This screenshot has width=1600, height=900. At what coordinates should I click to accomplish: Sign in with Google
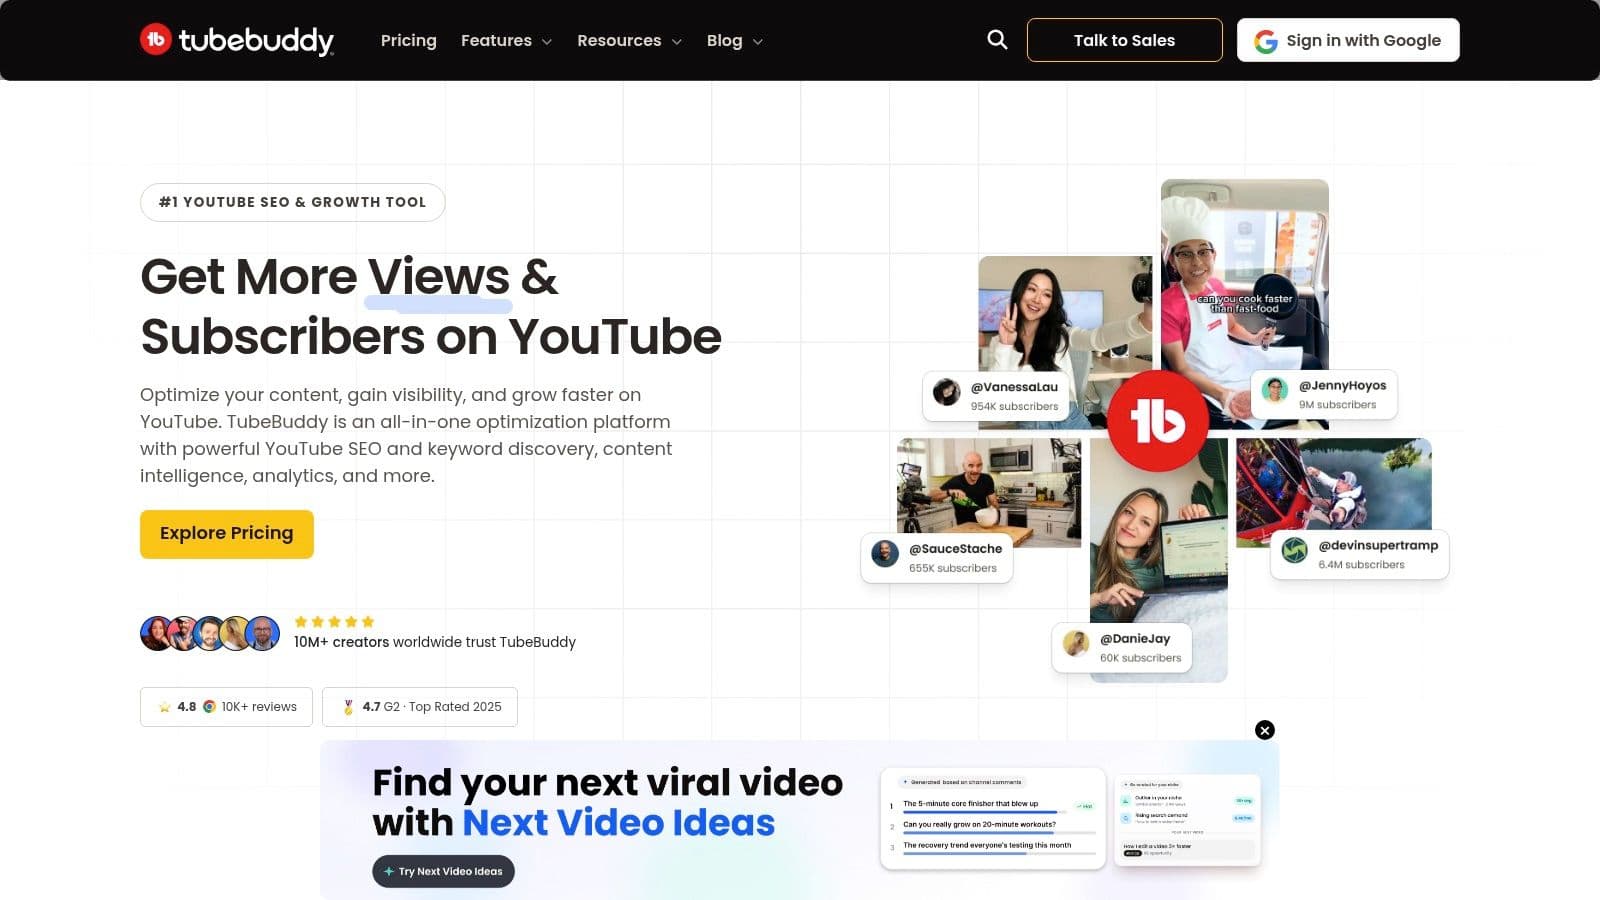pyautogui.click(x=1348, y=40)
